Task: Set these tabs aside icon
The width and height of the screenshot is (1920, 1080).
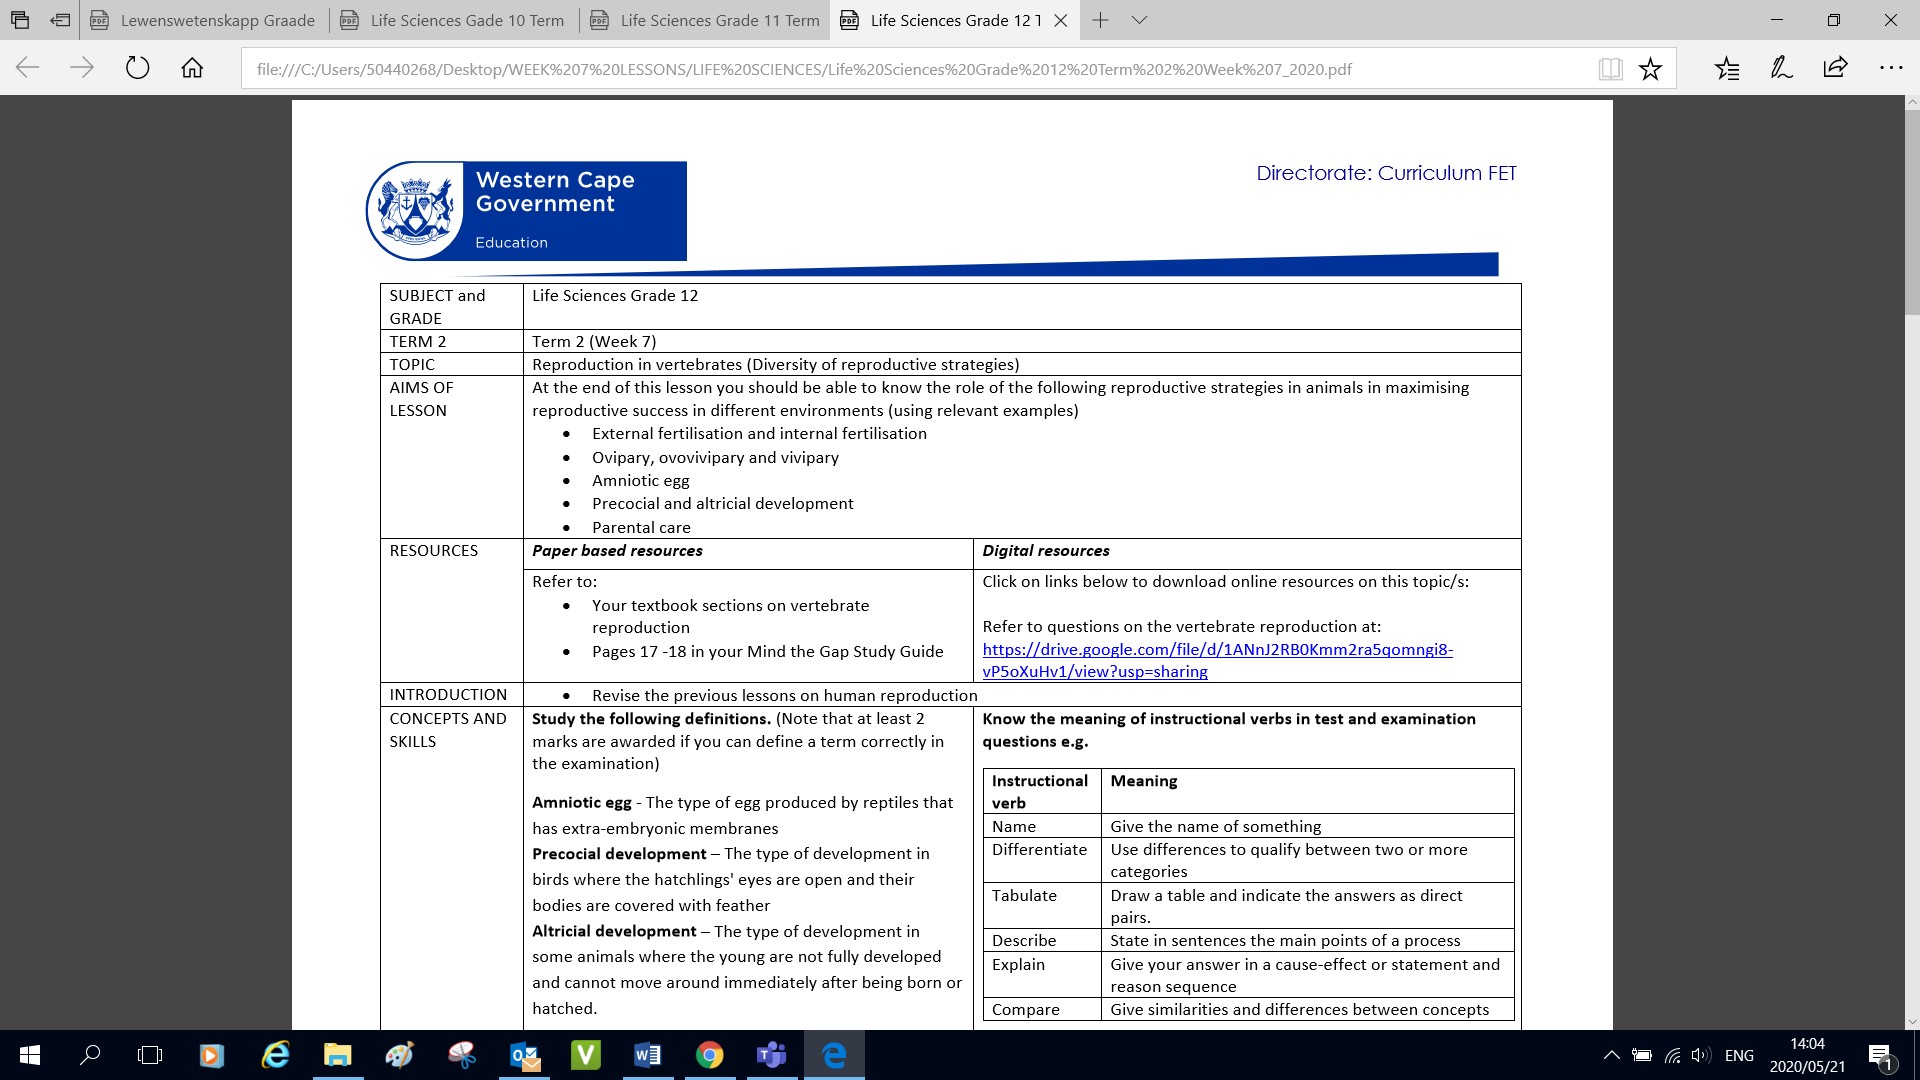Action: (x=60, y=20)
